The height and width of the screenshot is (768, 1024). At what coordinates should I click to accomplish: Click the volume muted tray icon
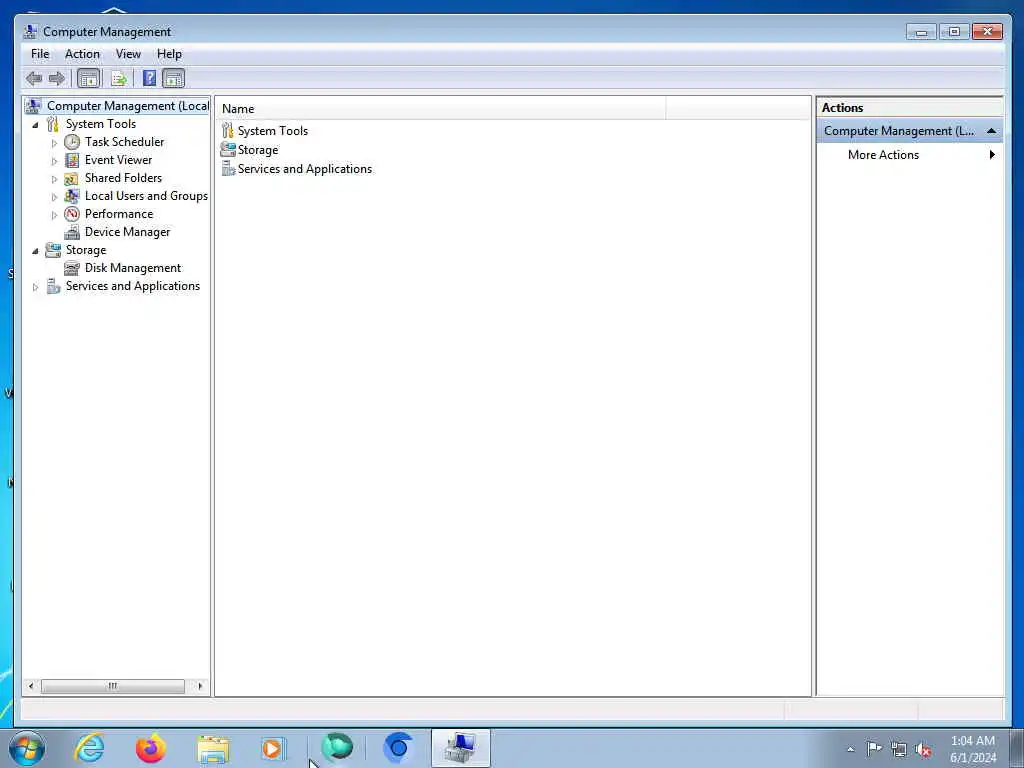(923, 750)
